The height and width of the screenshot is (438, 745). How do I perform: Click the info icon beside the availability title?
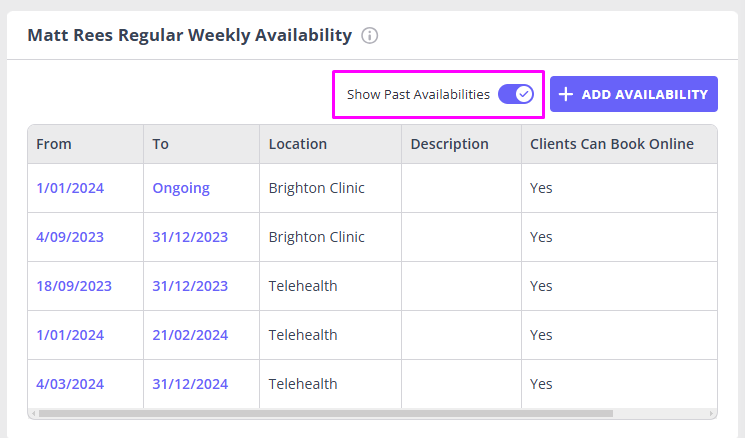pyautogui.click(x=370, y=36)
